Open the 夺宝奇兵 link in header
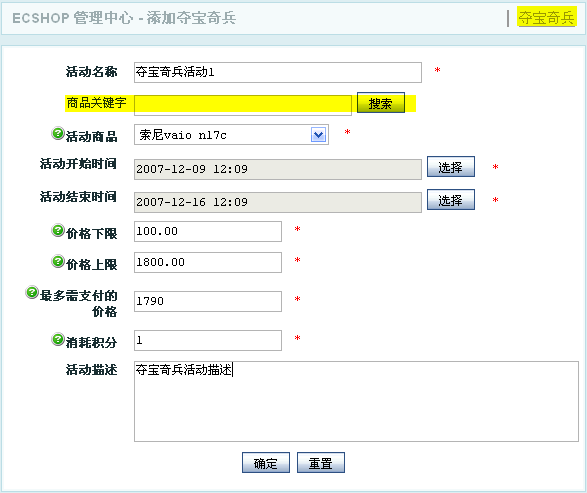Viewport: 587px width, 493px height. 546,18
